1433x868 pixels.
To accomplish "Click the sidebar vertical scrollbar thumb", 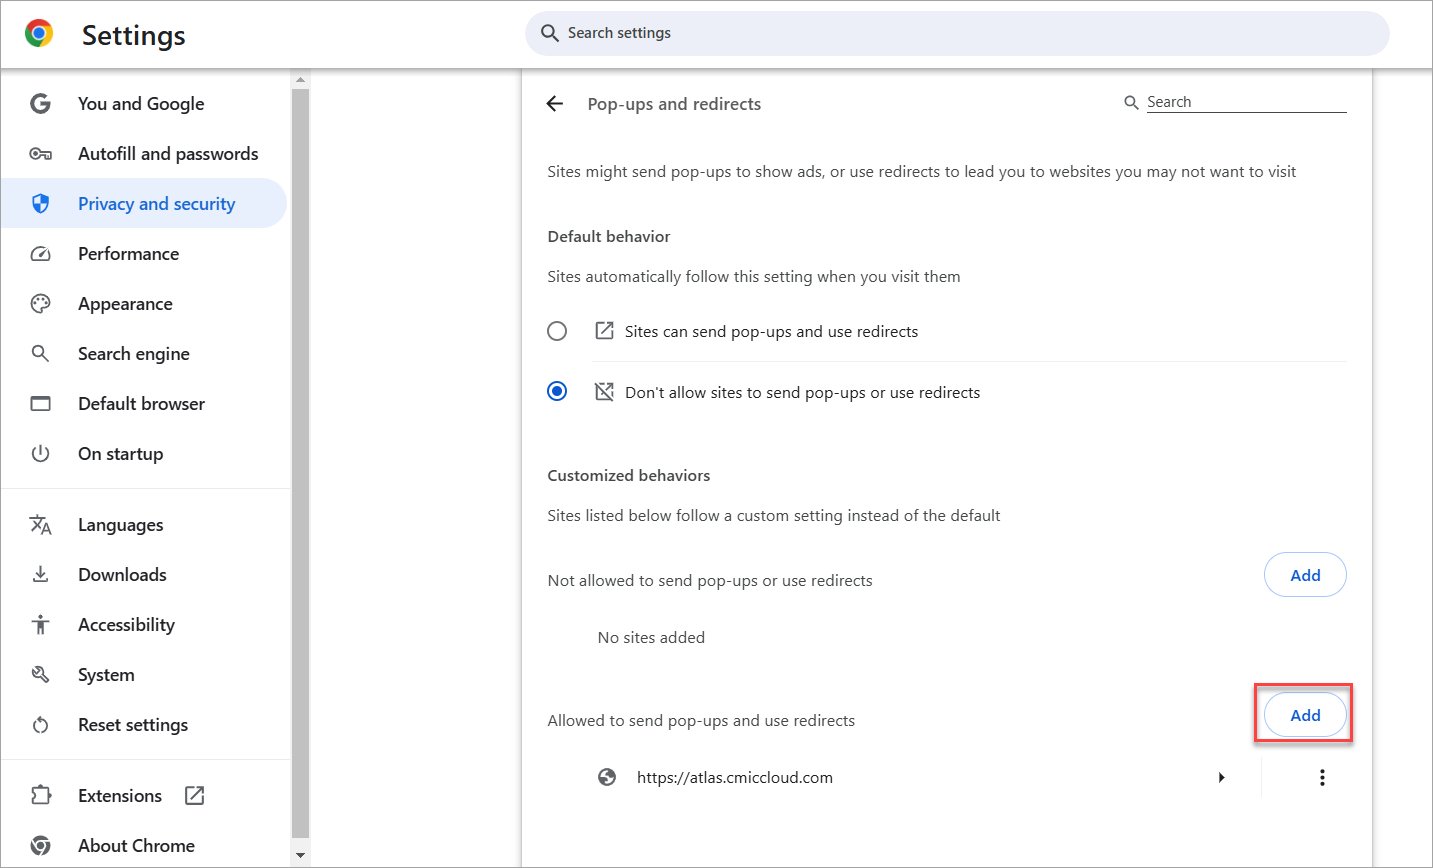I will click(301, 463).
